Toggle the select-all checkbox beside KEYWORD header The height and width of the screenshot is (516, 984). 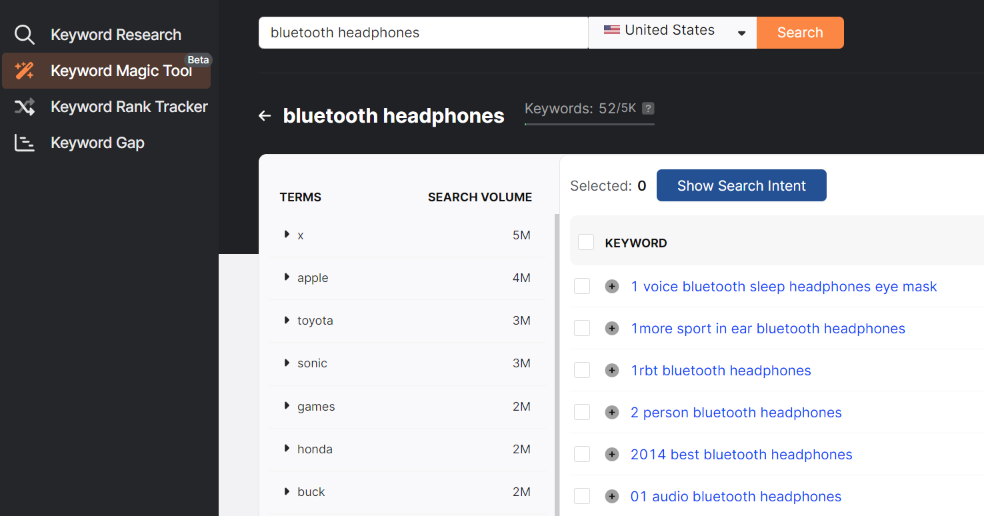coord(586,242)
